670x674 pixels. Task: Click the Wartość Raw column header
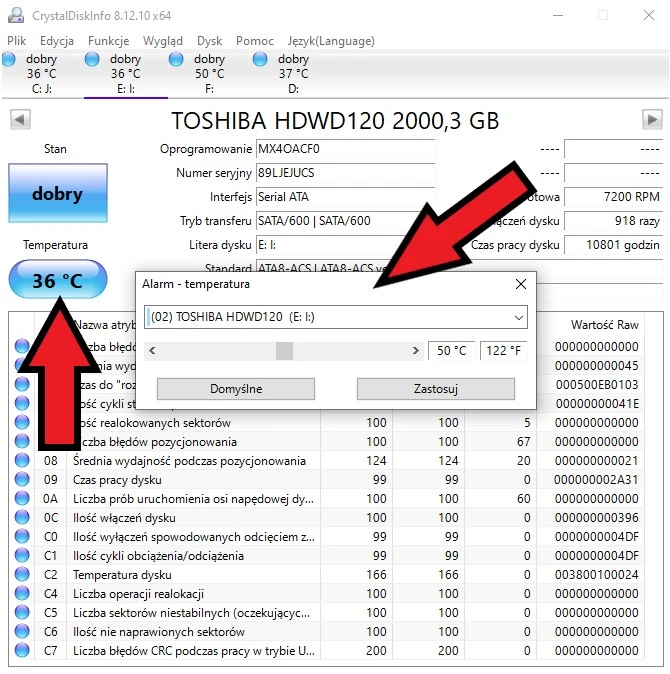[x=604, y=325]
